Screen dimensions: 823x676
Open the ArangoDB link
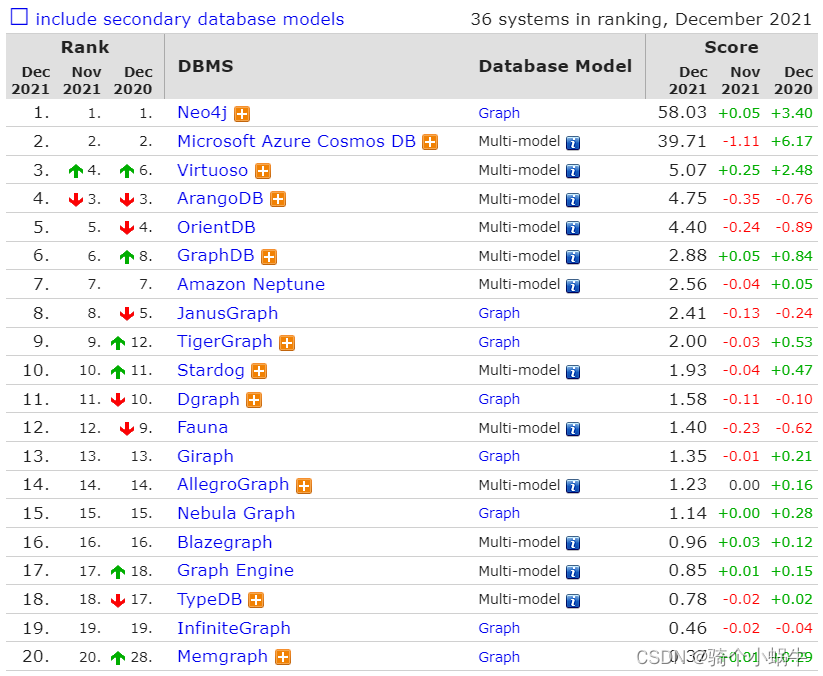click(x=220, y=198)
